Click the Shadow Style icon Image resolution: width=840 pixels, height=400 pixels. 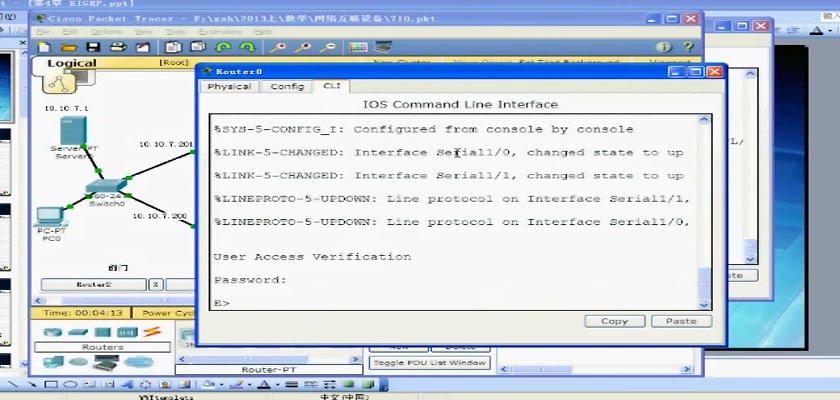tap(349, 384)
